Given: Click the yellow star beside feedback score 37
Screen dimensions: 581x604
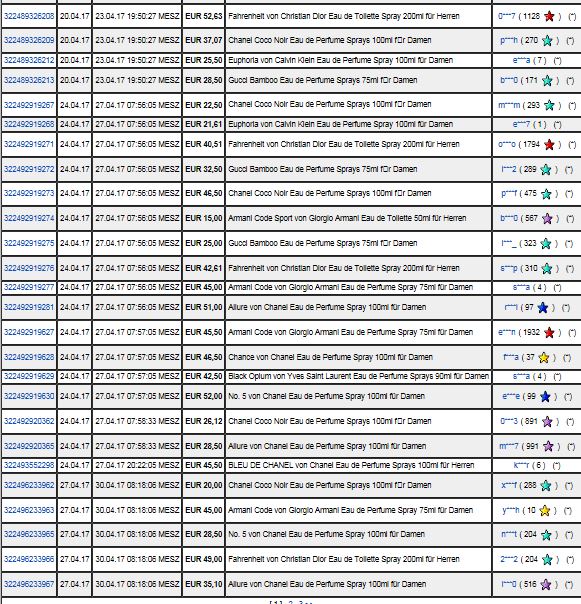Looking at the screenshot, I should 544,357.
